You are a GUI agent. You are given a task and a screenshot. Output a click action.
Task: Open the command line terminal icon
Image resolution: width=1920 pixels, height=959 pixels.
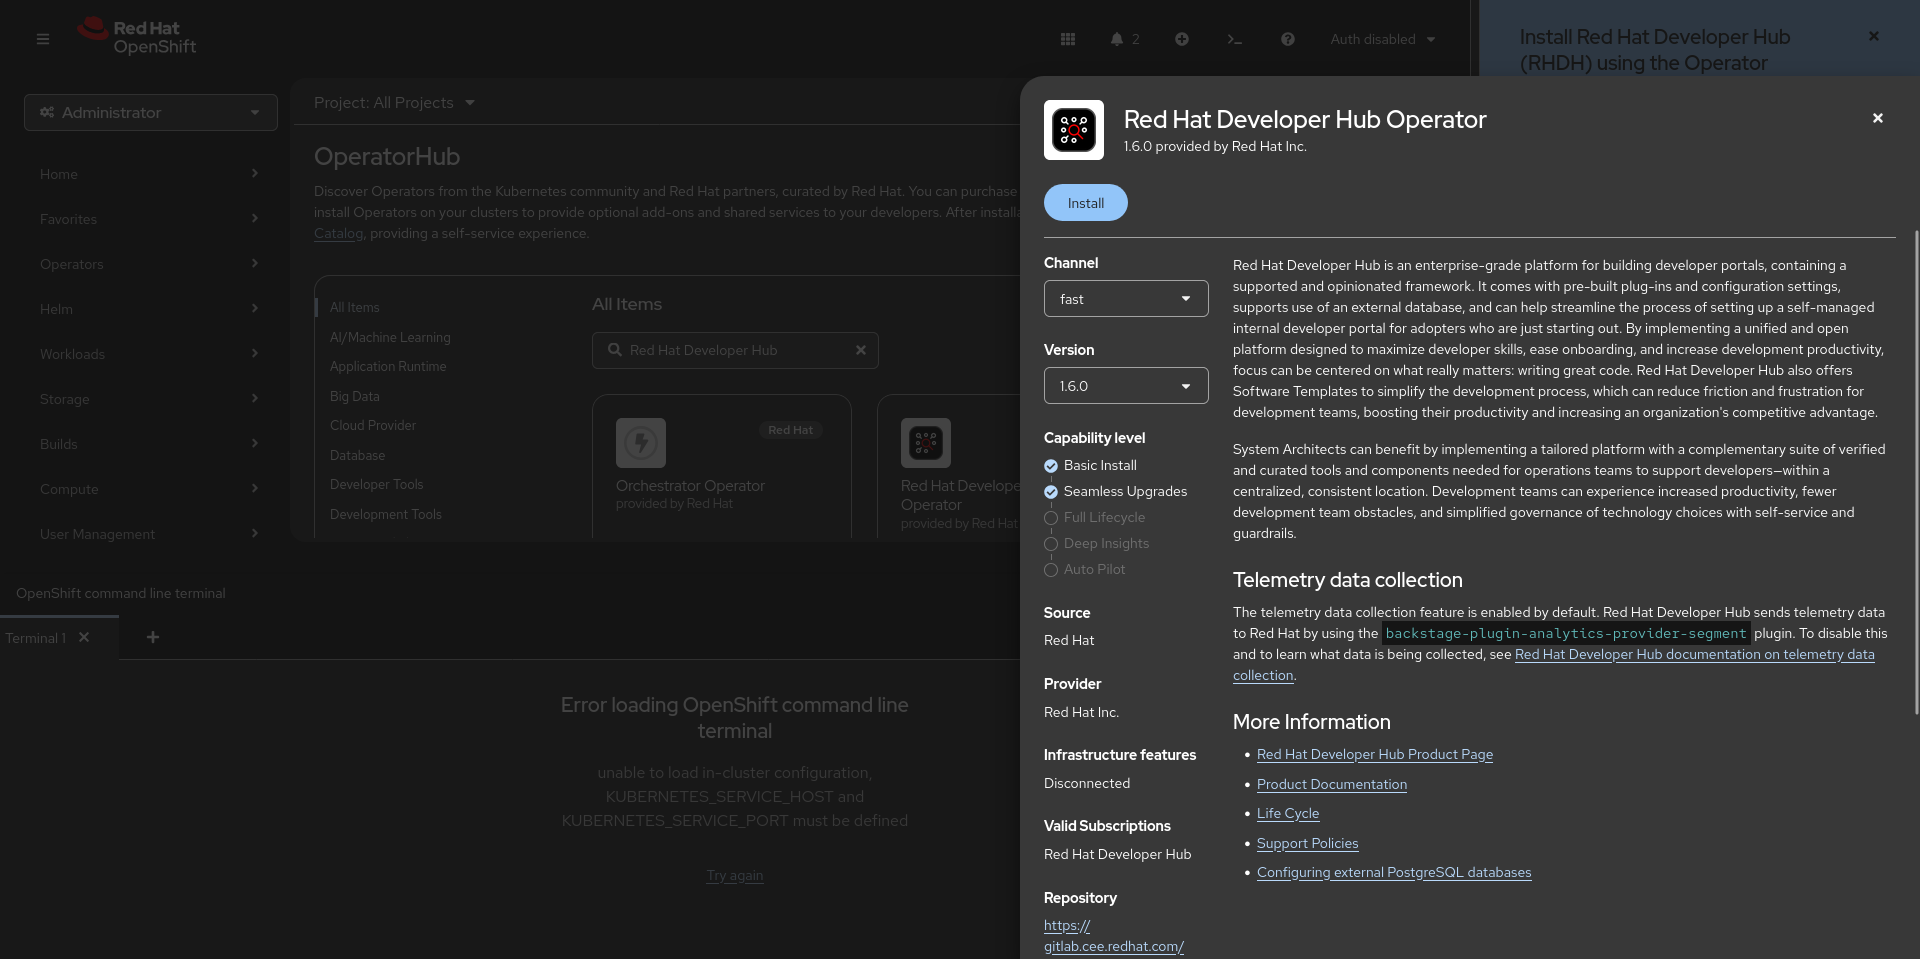click(1235, 39)
